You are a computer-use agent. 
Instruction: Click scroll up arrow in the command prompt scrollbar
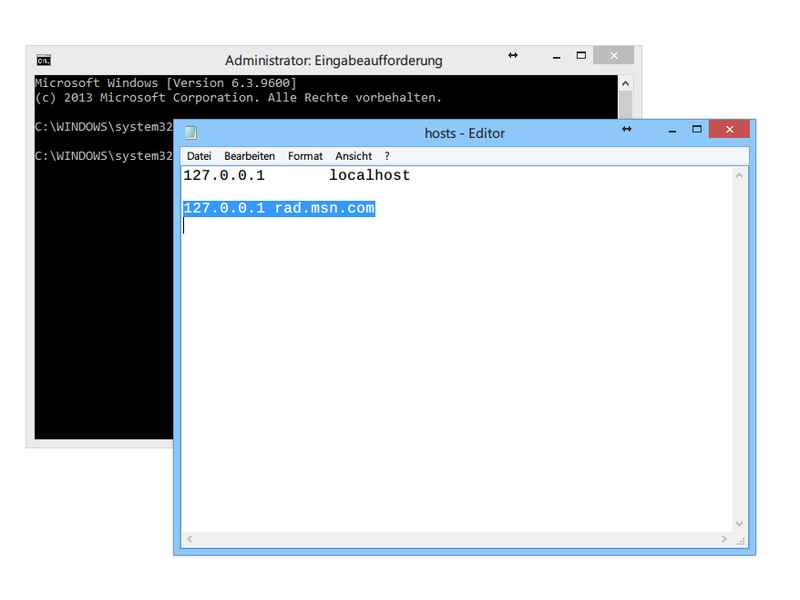626,83
